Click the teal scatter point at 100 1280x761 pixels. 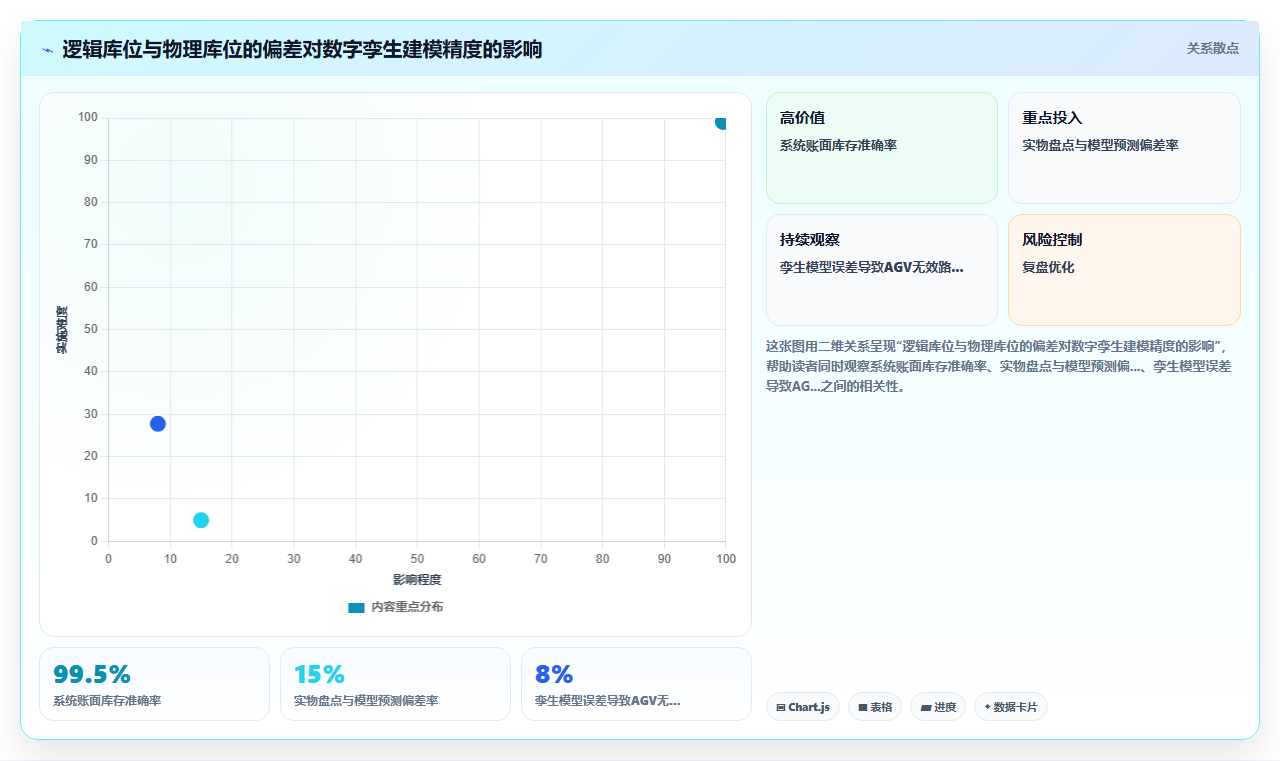[x=721, y=122]
